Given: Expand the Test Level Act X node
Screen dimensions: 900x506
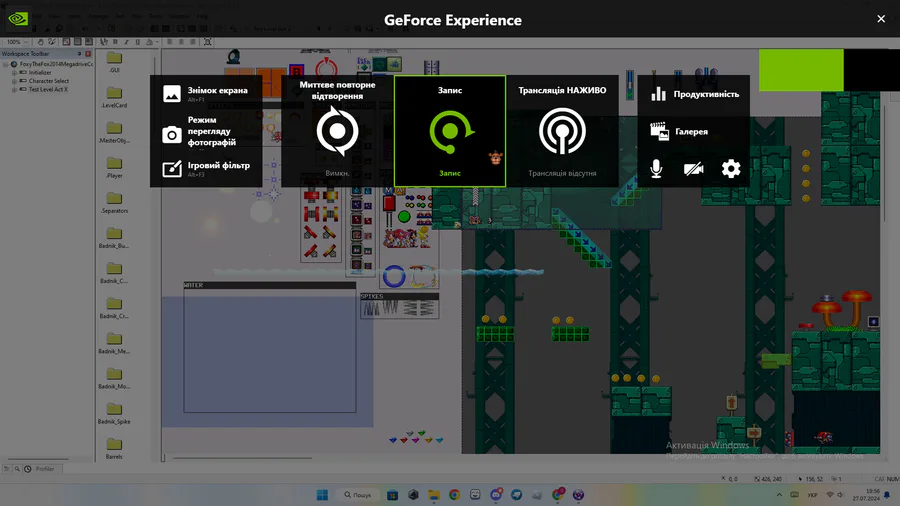Looking at the screenshot, I should point(14,89).
